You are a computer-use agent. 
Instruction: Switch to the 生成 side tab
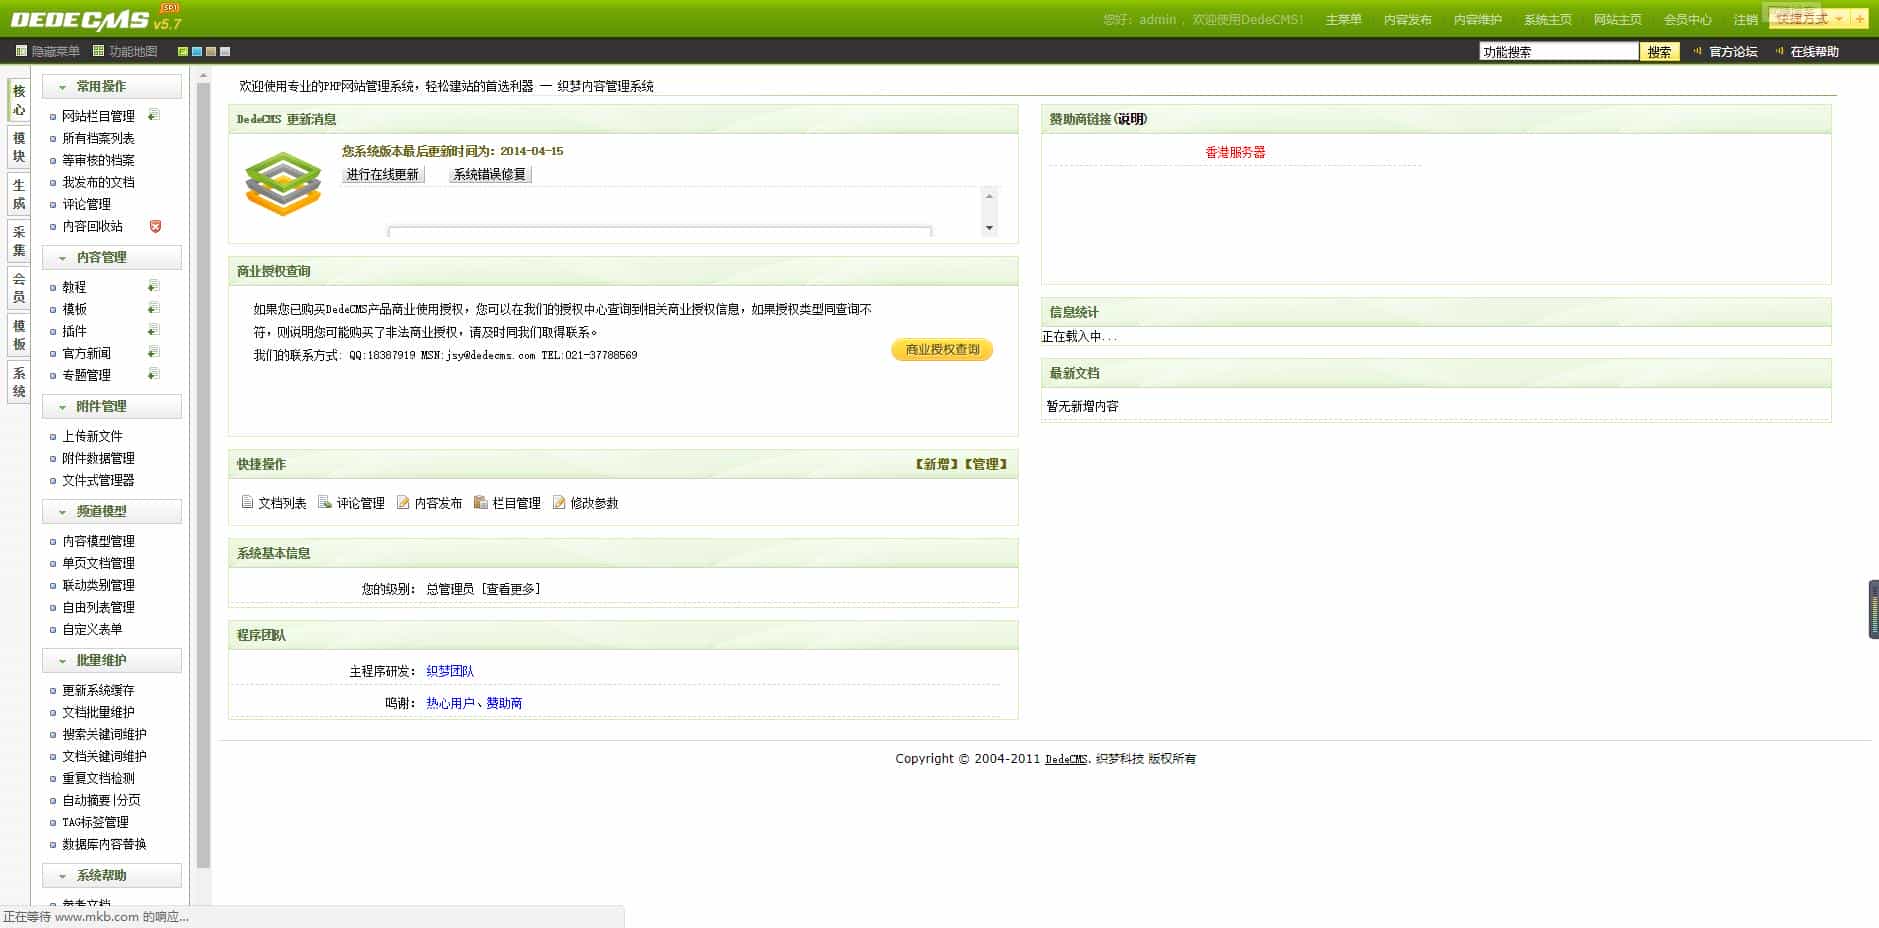(x=18, y=194)
